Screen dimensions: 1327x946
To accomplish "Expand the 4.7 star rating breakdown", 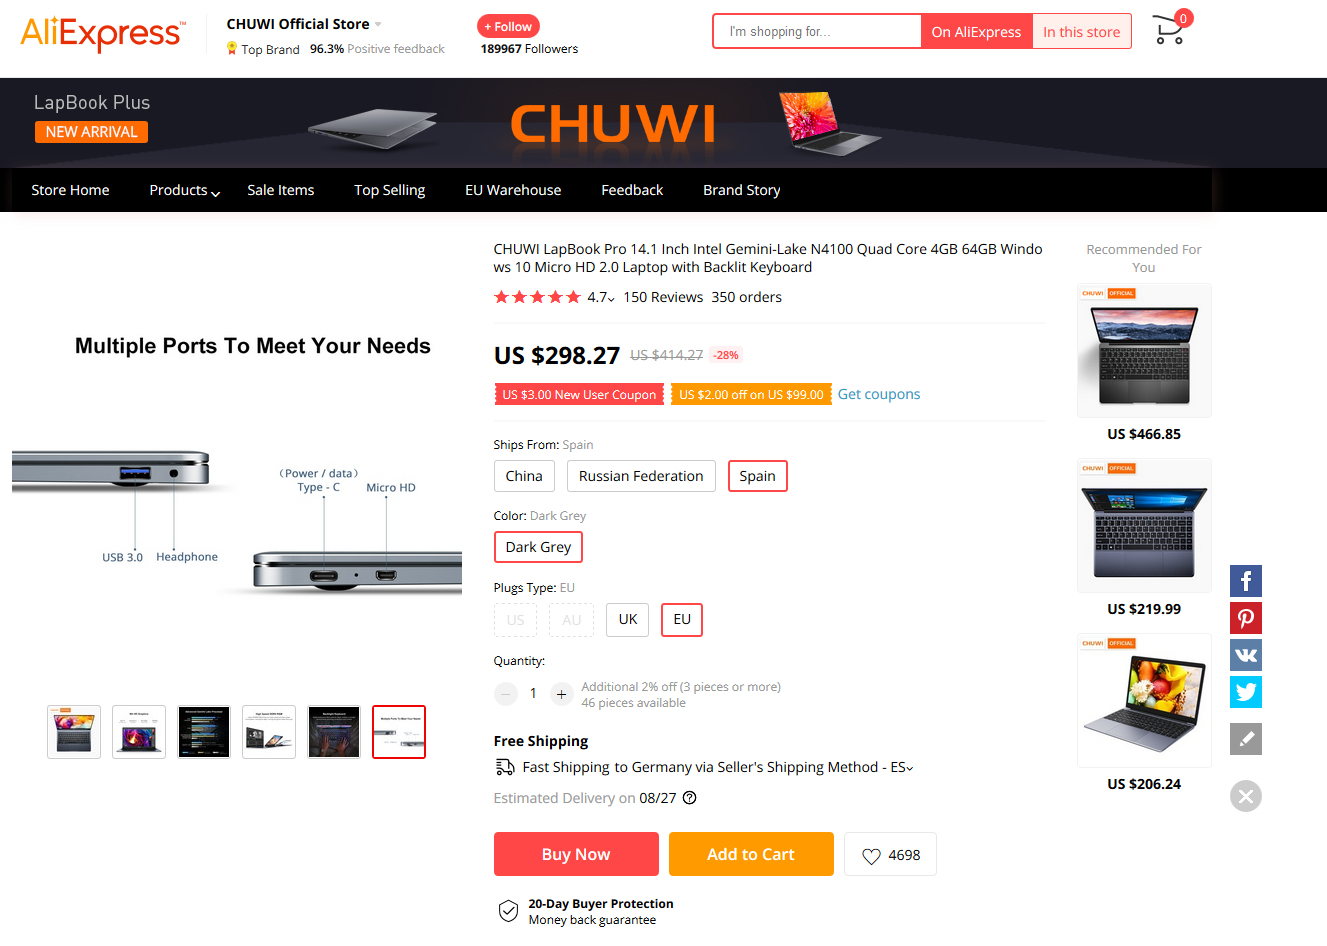I will (x=601, y=297).
